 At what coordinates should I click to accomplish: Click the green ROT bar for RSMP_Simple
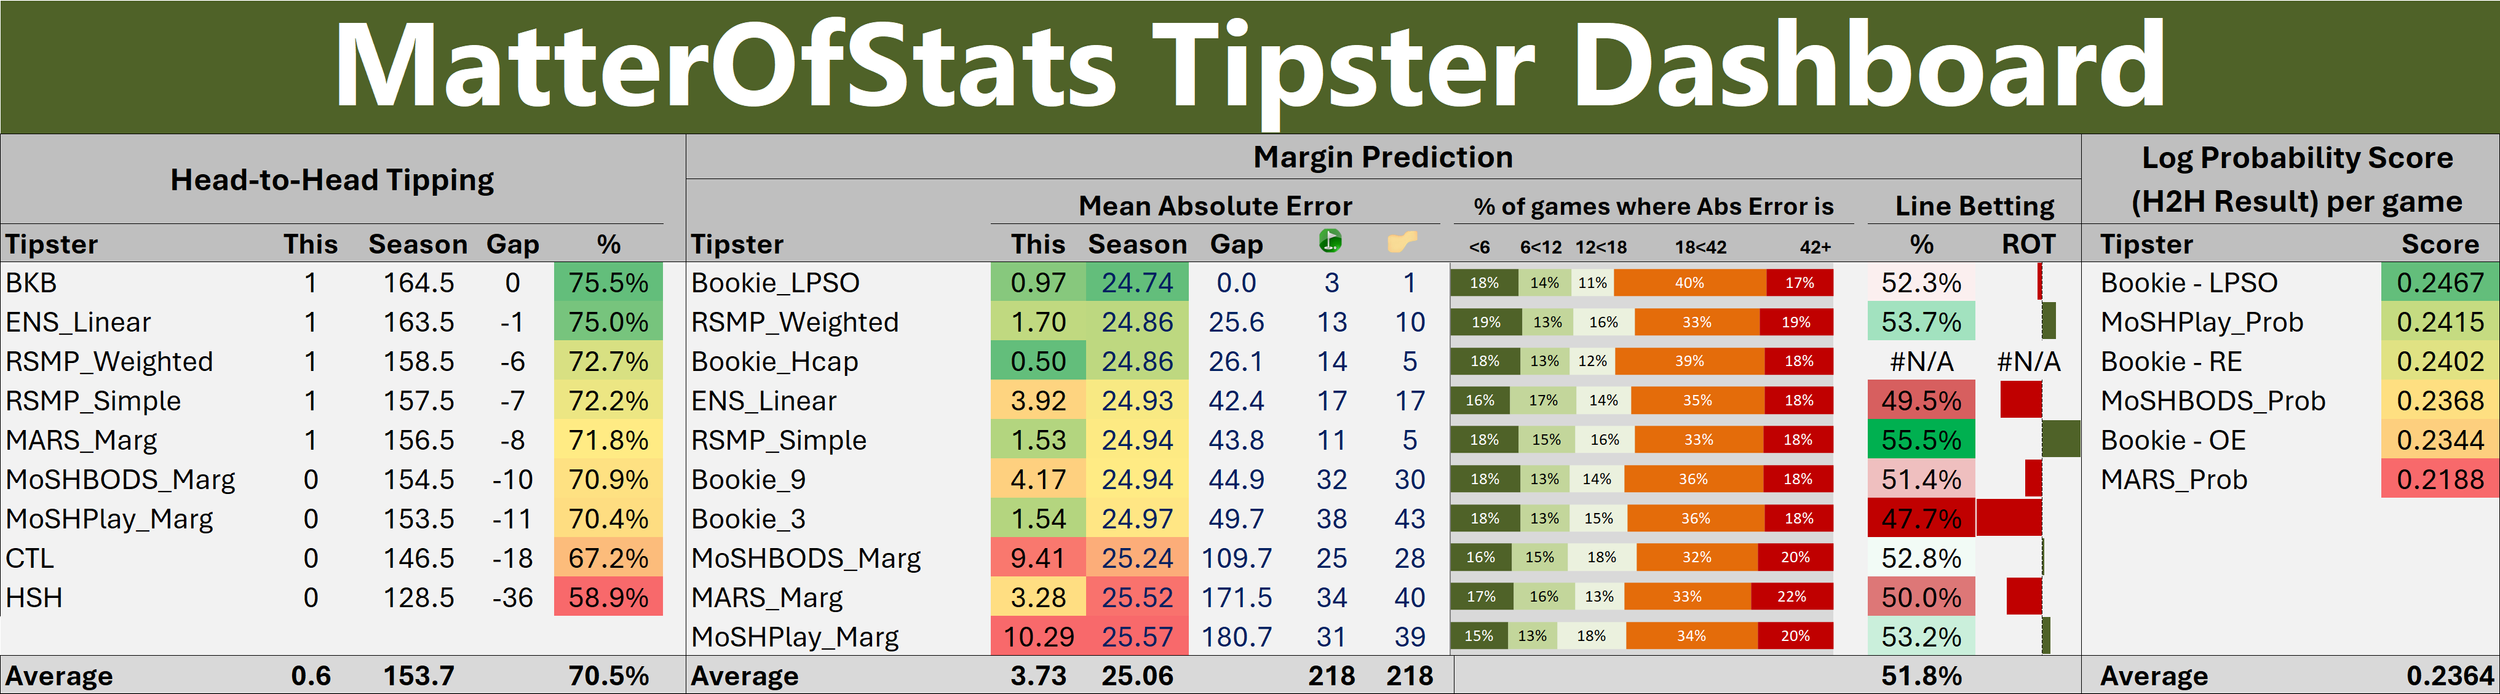pyautogui.click(x=2060, y=439)
